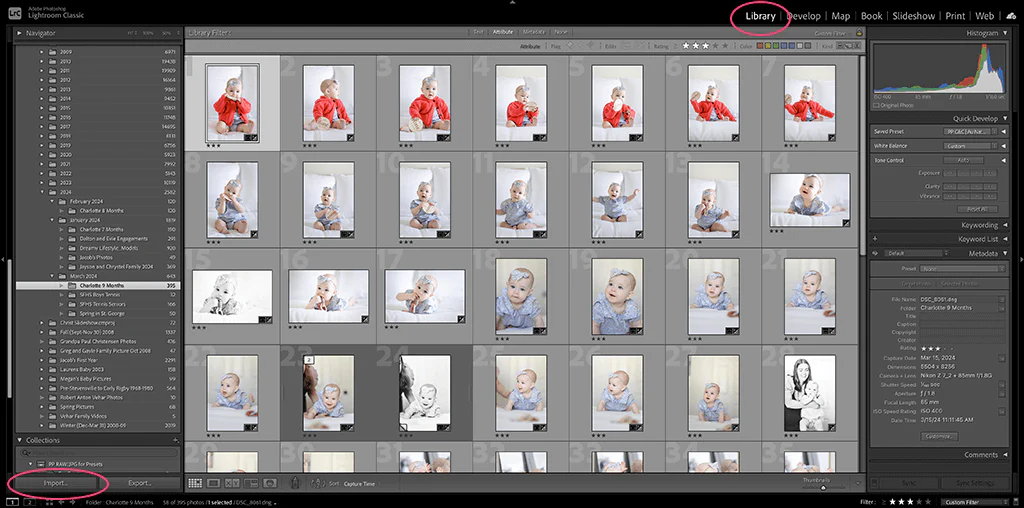Add new collection with plus icon
Image resolution: width=1024 pixels, height=508 pixels.
click(x=175, y=440)
